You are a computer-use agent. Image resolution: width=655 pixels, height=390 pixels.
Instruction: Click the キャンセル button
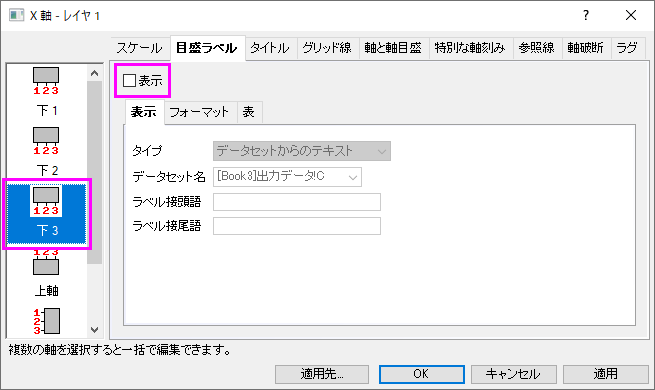pyautogui.click(x=514, y=374)
